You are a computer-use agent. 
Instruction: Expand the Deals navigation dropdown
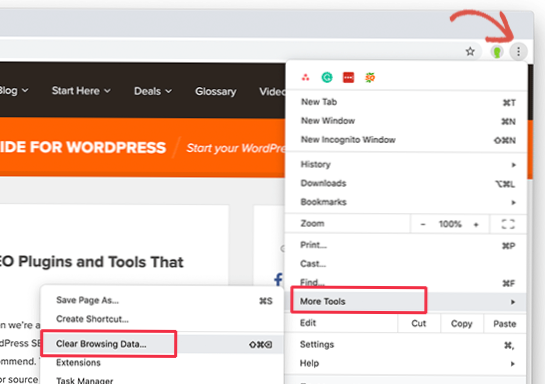tap(153, 91)
